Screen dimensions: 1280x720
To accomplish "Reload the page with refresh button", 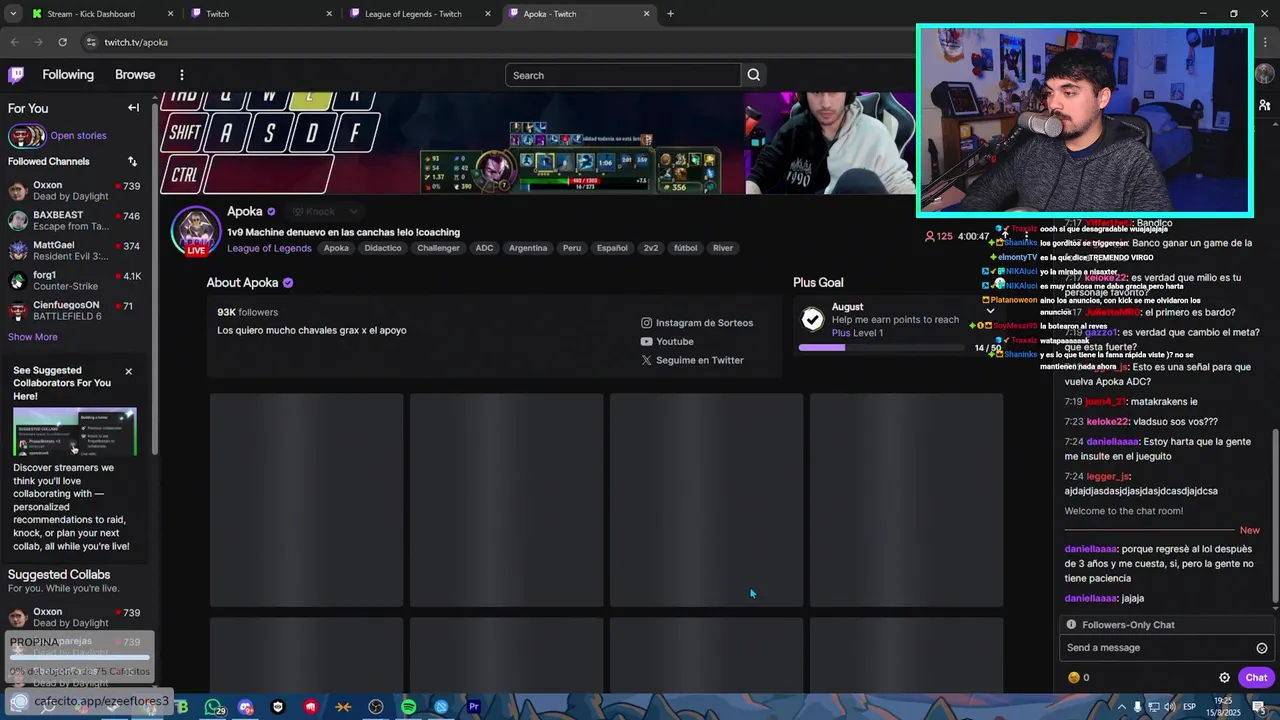I will 62,42.
